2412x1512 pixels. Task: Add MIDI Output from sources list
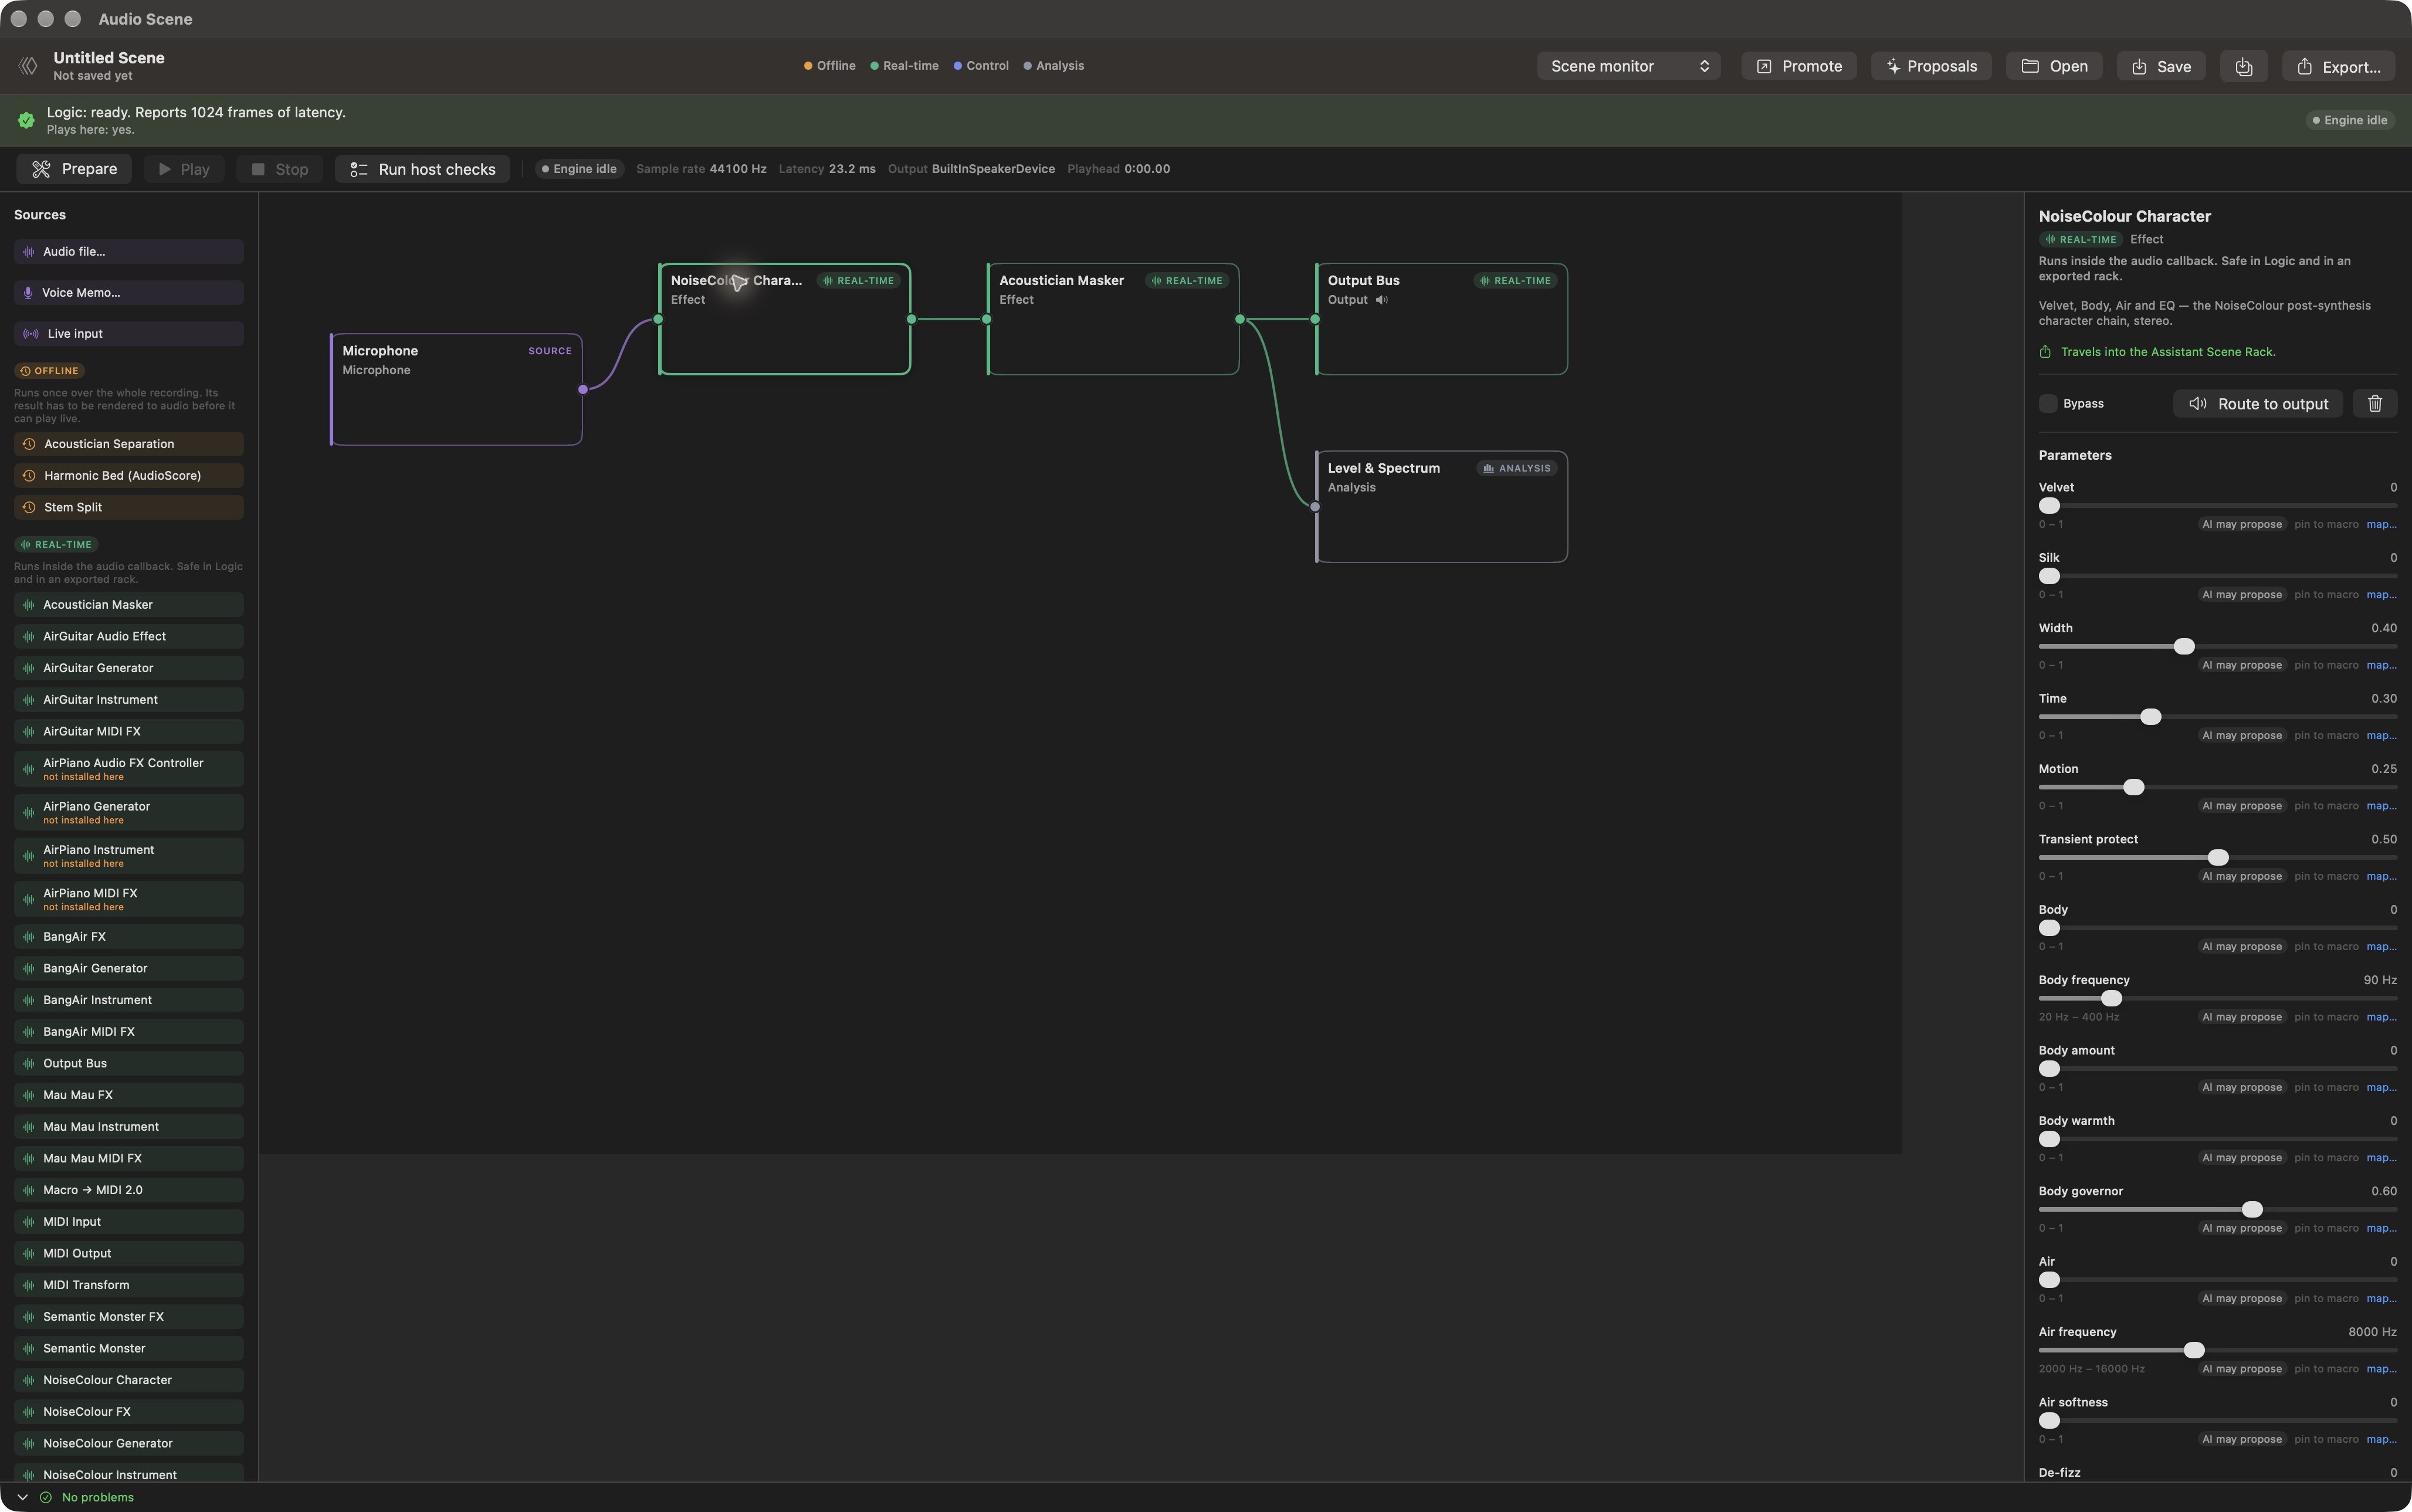point(129,1254)
